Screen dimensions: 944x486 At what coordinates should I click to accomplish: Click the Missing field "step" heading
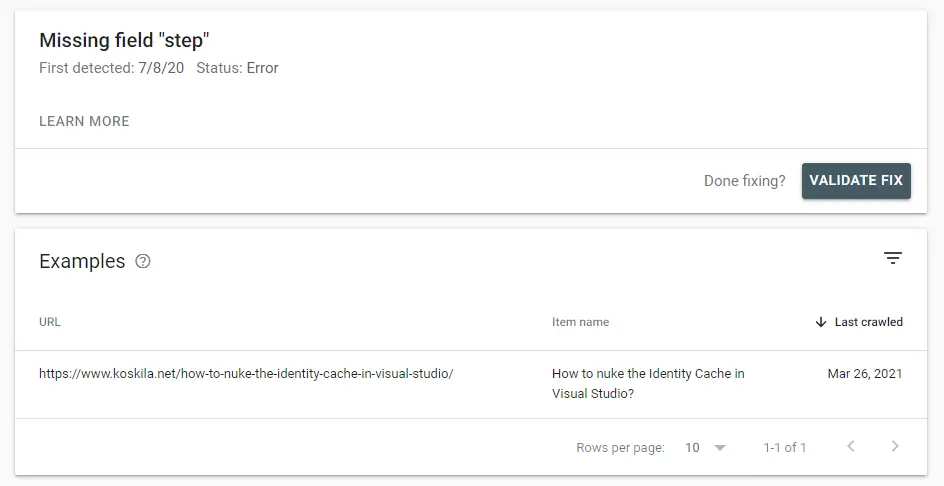pyautogui.click(x=124, y=41)
